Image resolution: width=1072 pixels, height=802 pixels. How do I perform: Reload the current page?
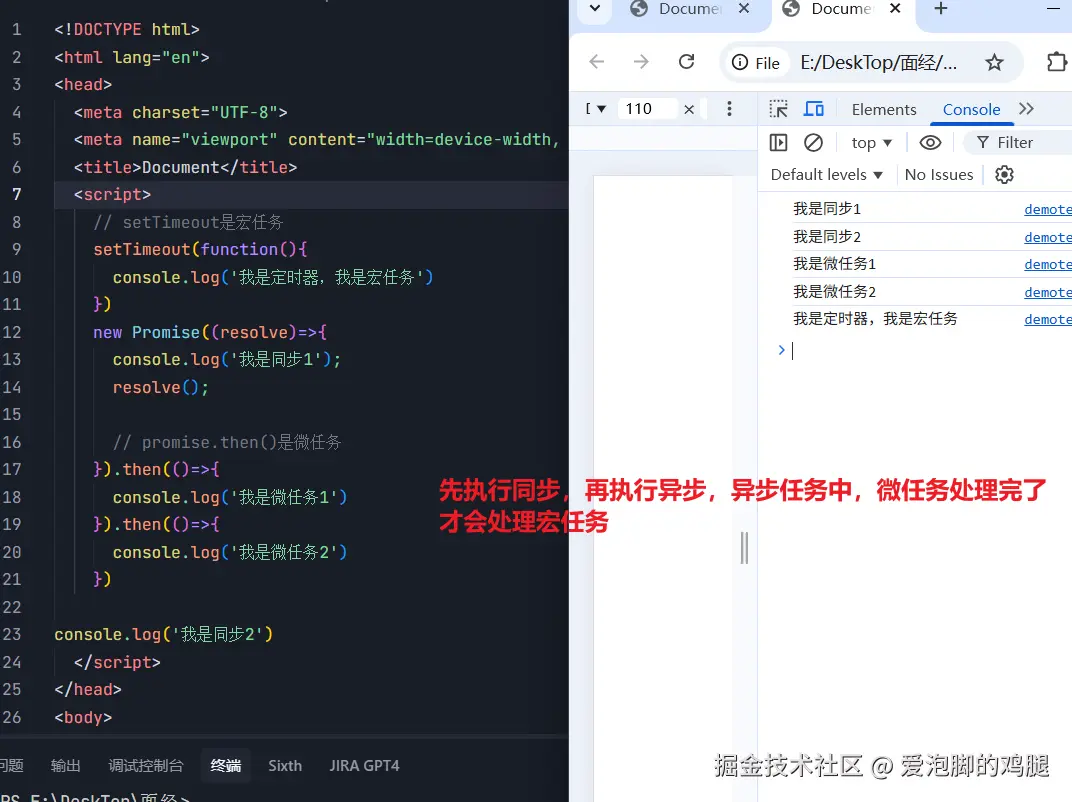click(x=686, y=62)
